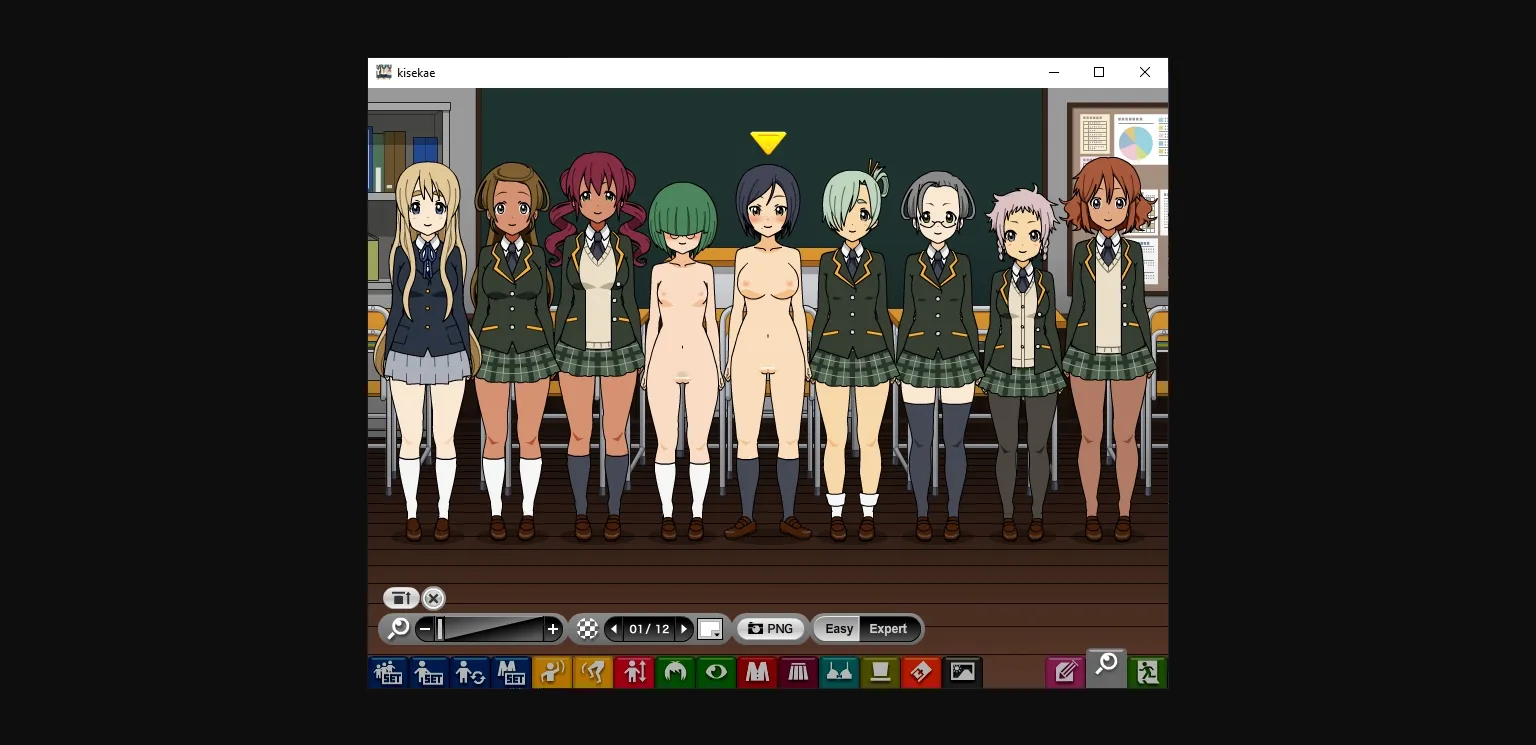Open the body height adjustment tool
1536x745 pixels.
(634, 672)
